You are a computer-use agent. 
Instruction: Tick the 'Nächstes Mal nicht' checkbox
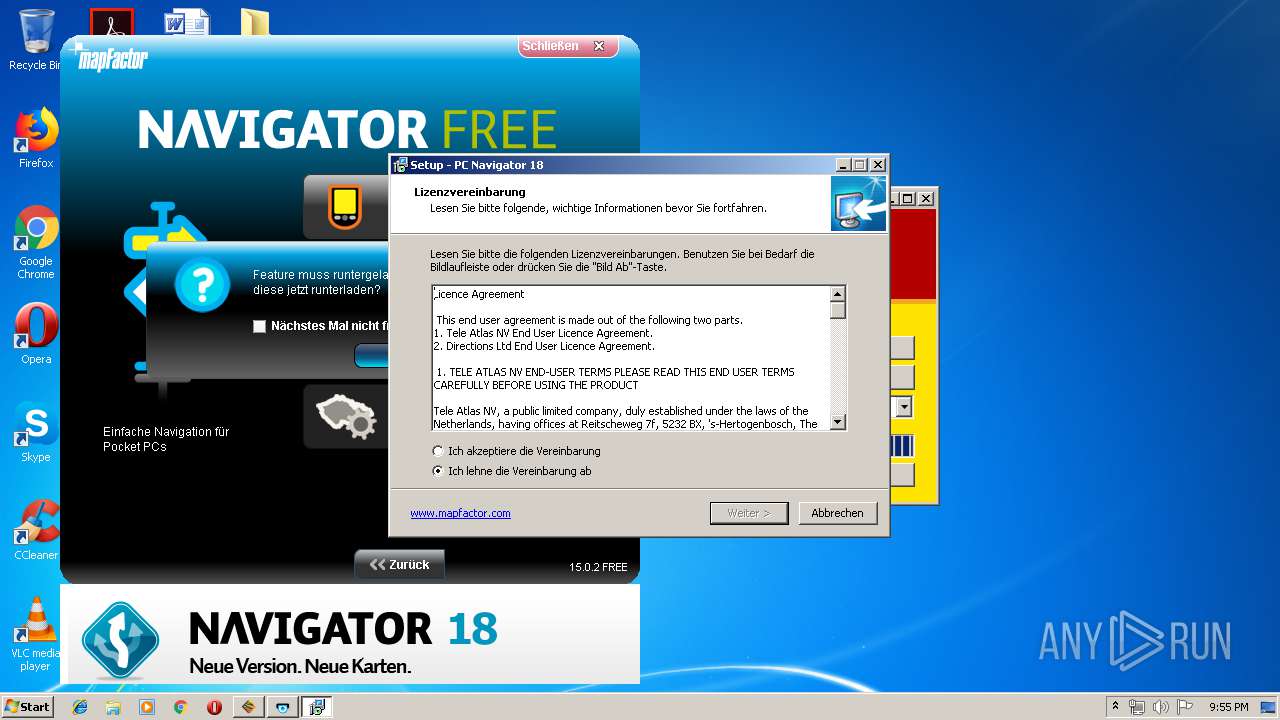click(x=260, y=326)
